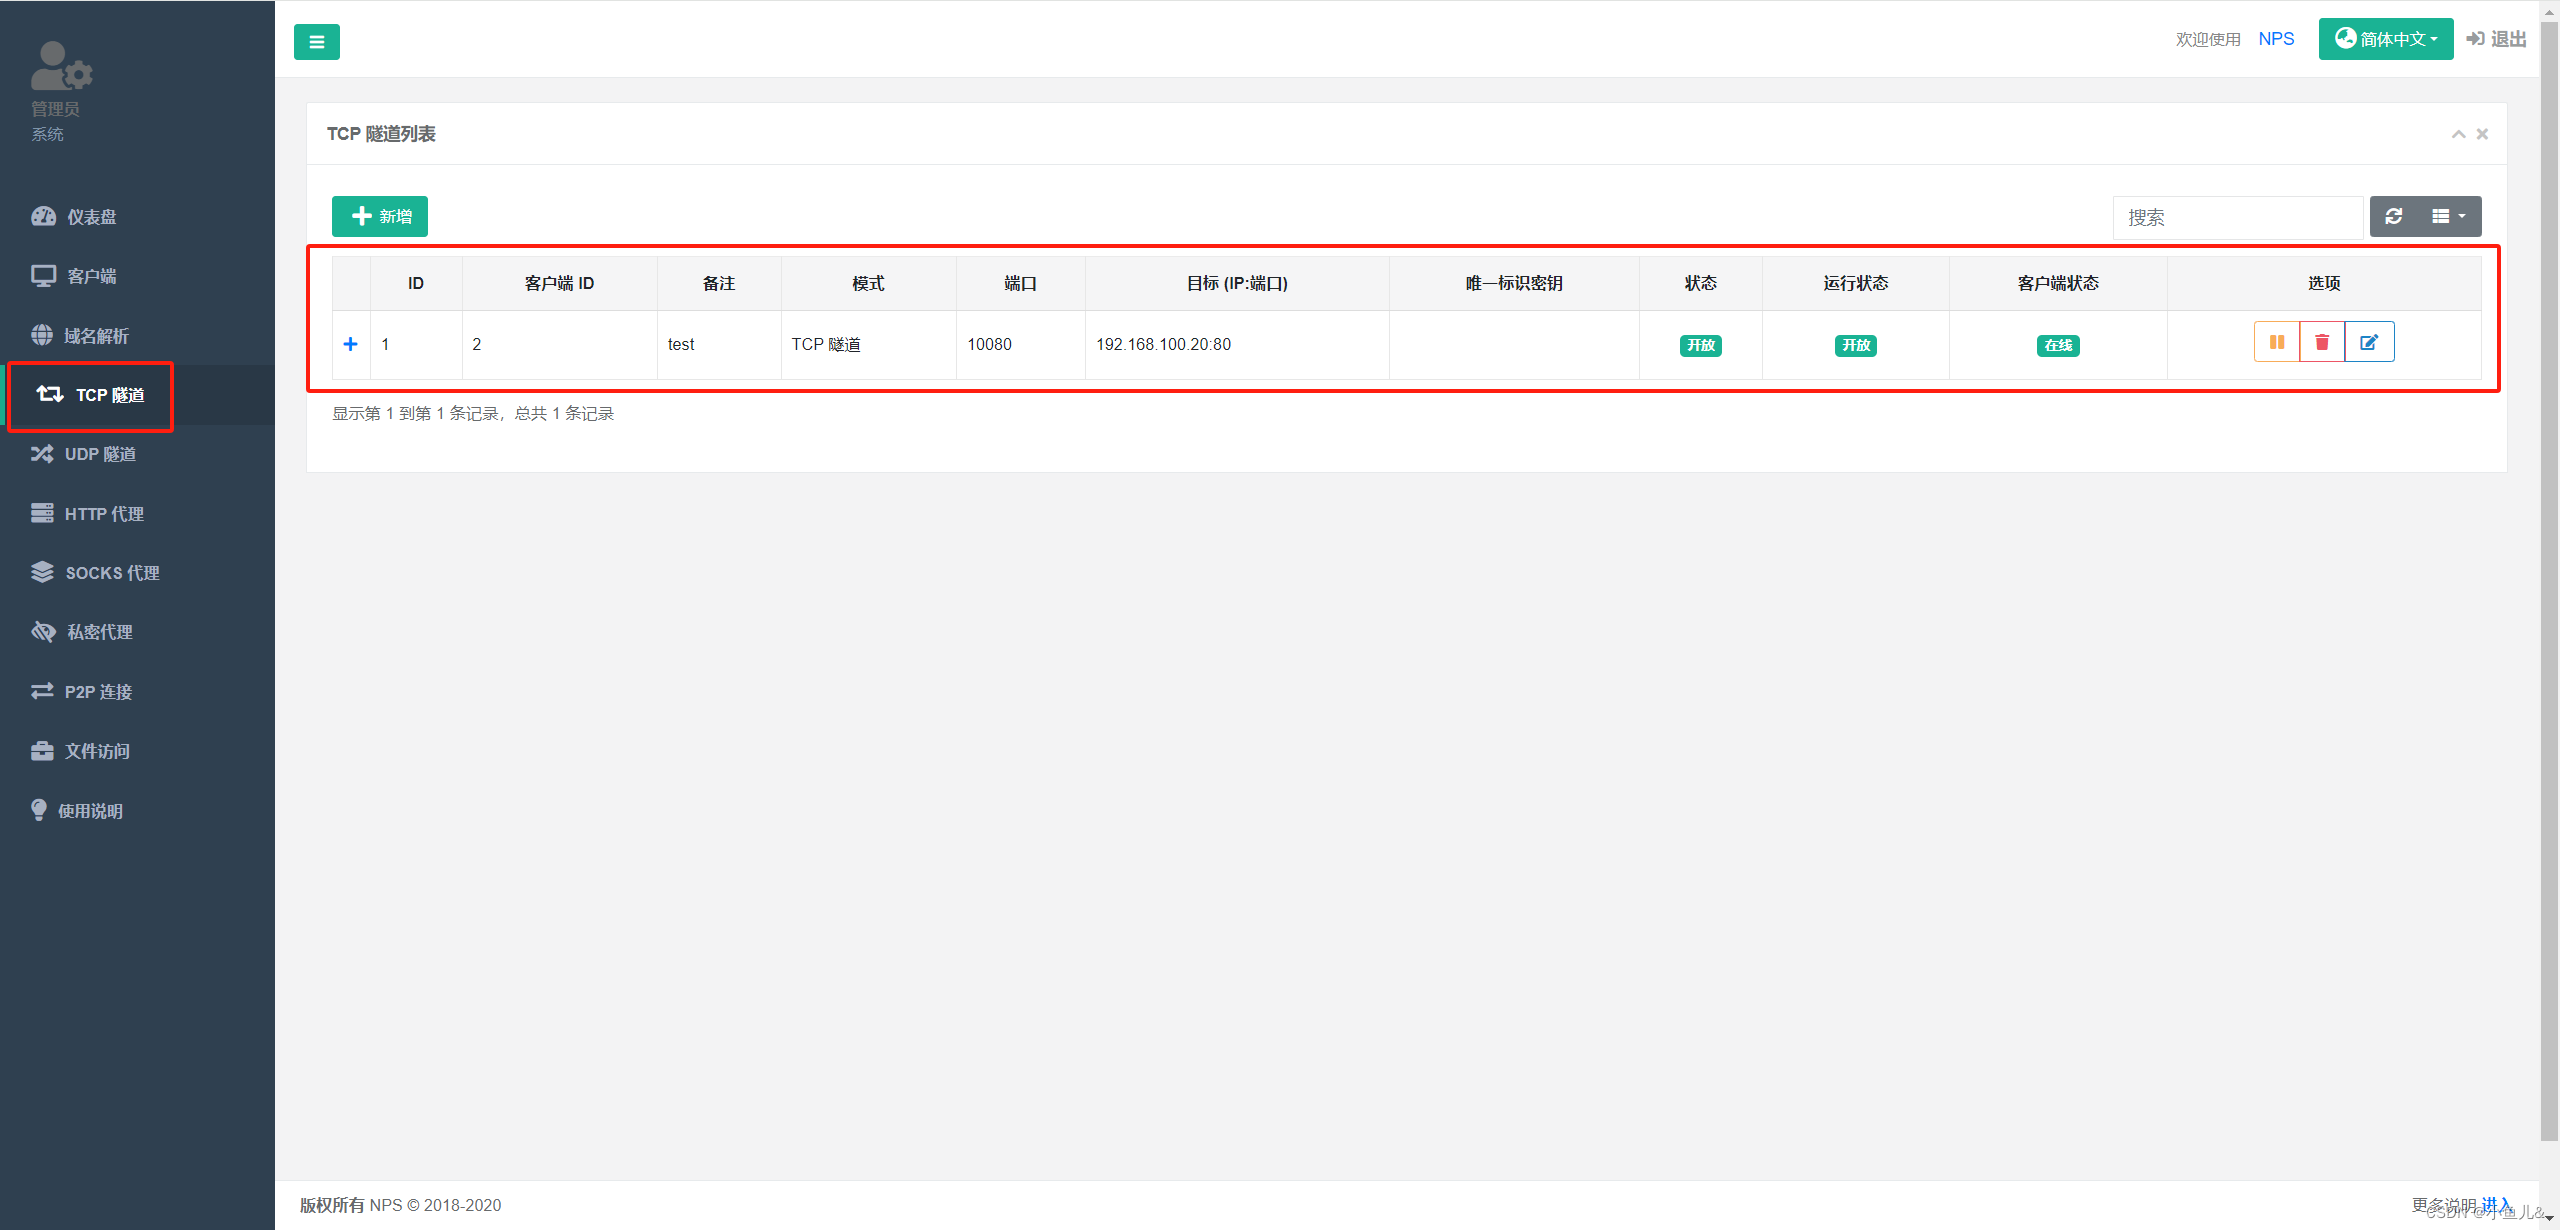Click the 在线 client status badge
This screenshot has height=1230, width=2560.
(x=2058, y=345)
